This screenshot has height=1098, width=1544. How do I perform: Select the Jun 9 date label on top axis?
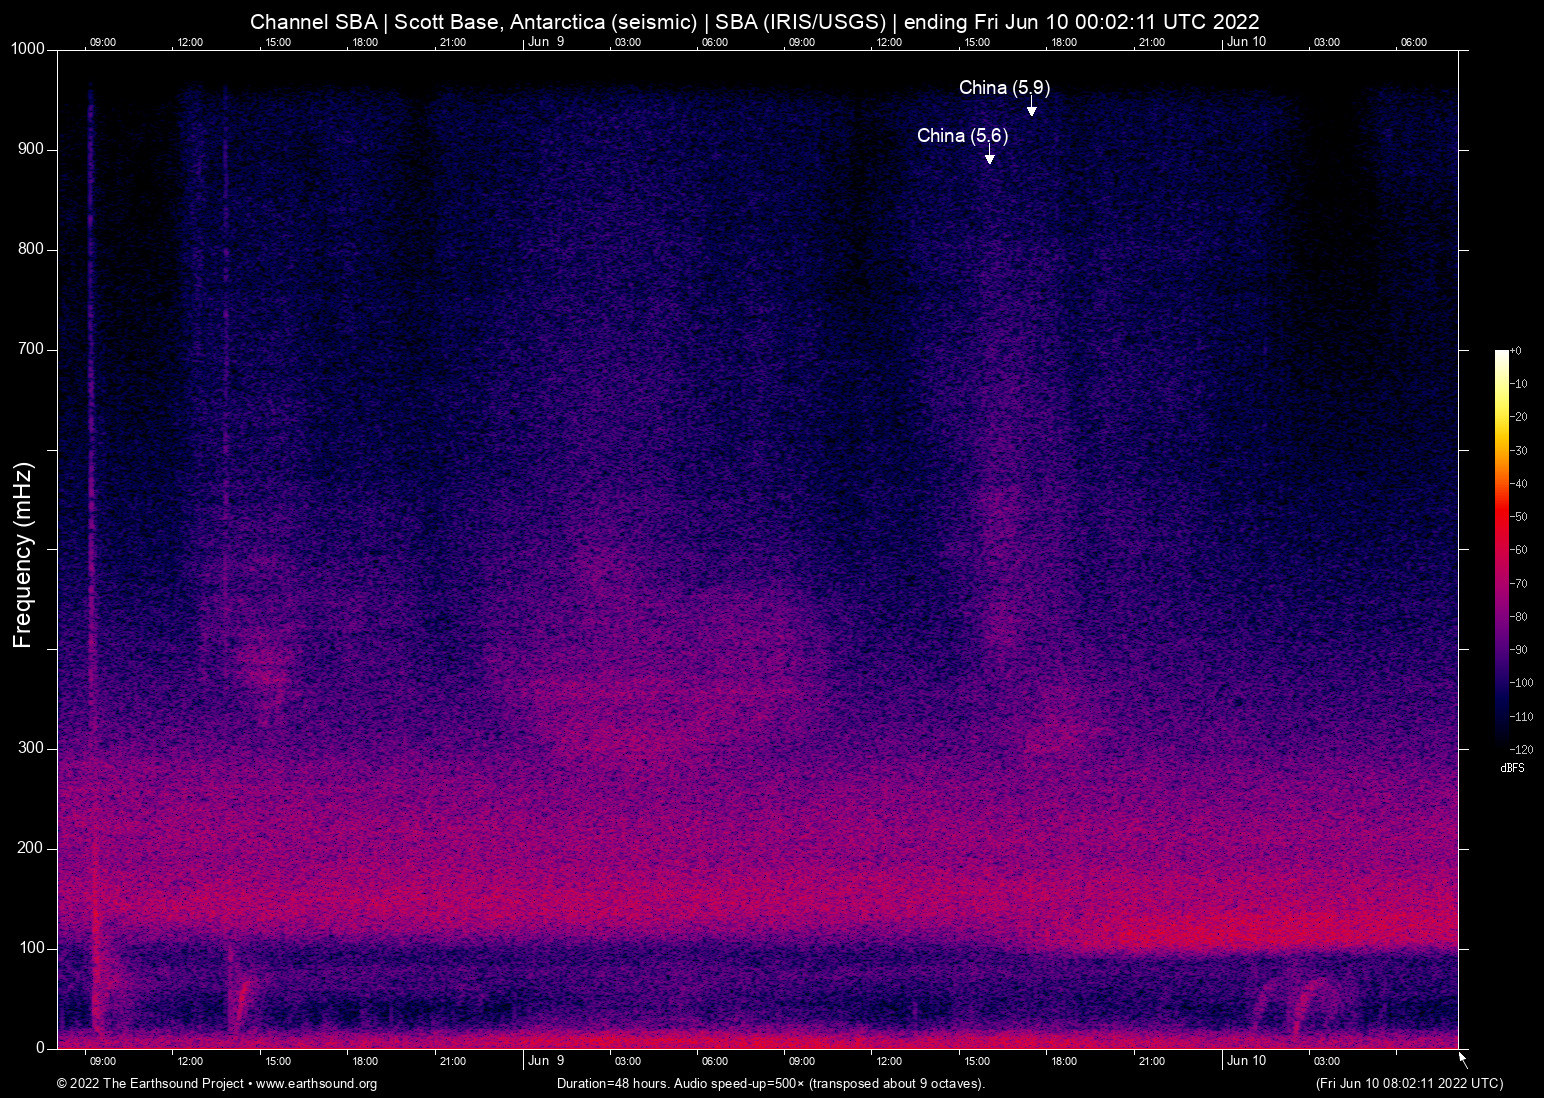[x=546, y=42]
